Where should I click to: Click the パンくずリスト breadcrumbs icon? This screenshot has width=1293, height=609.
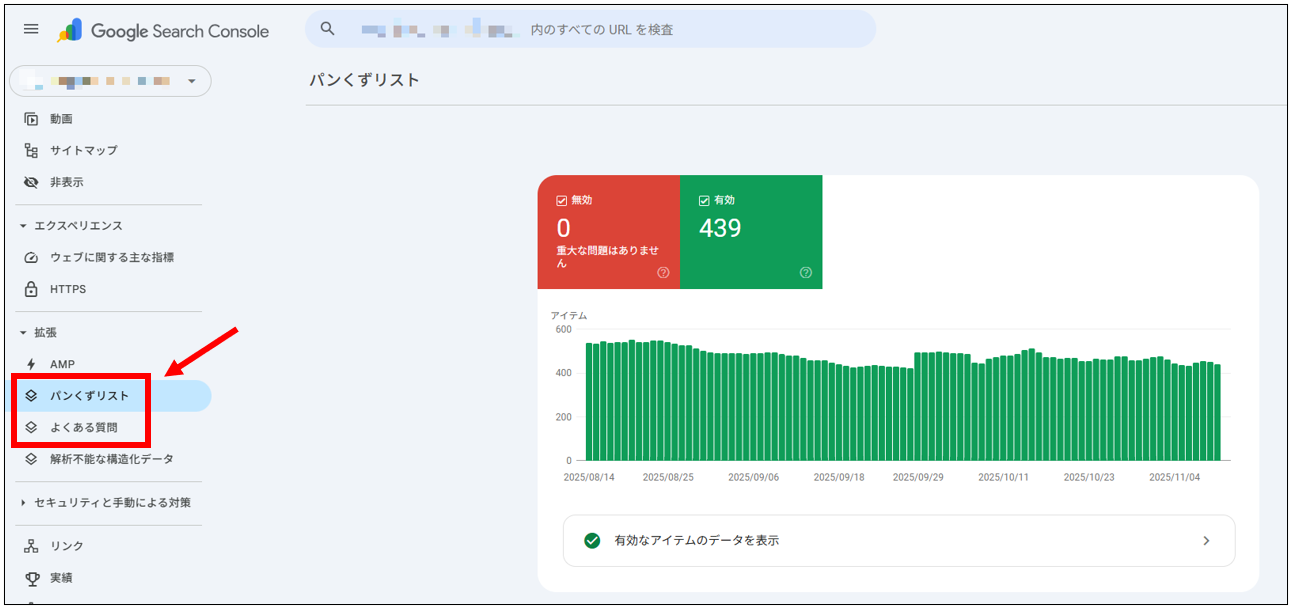(x=33, y=394)
